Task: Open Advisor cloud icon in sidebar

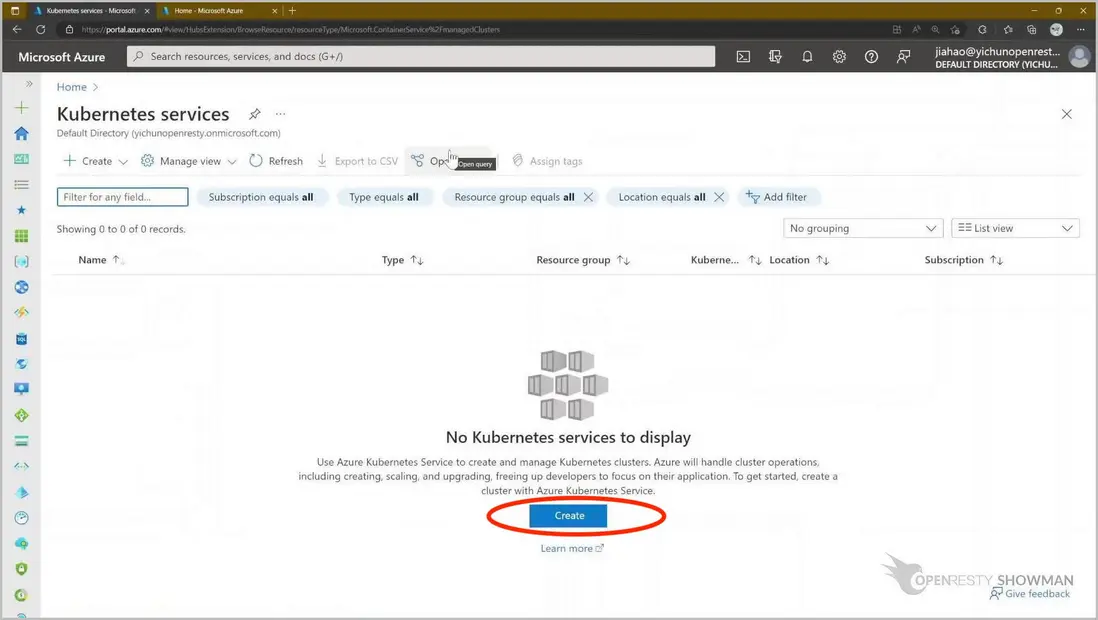Action: pyautogui.click(x=22, y=544)
